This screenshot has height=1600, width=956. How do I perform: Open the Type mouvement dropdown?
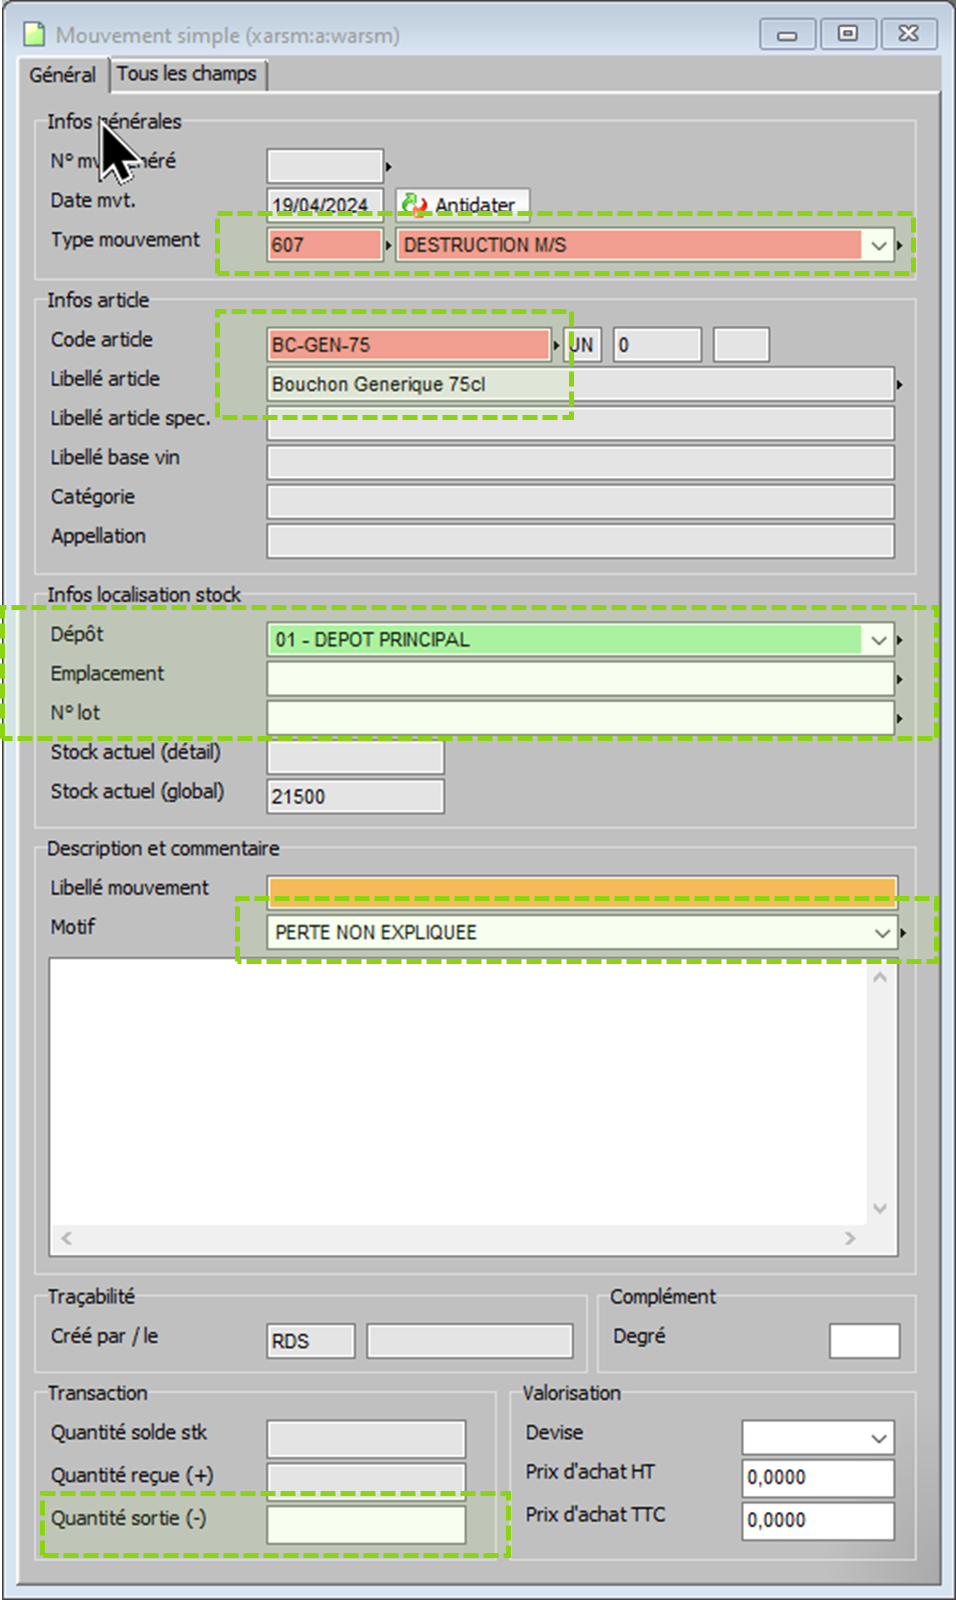[x=878, y=245]
